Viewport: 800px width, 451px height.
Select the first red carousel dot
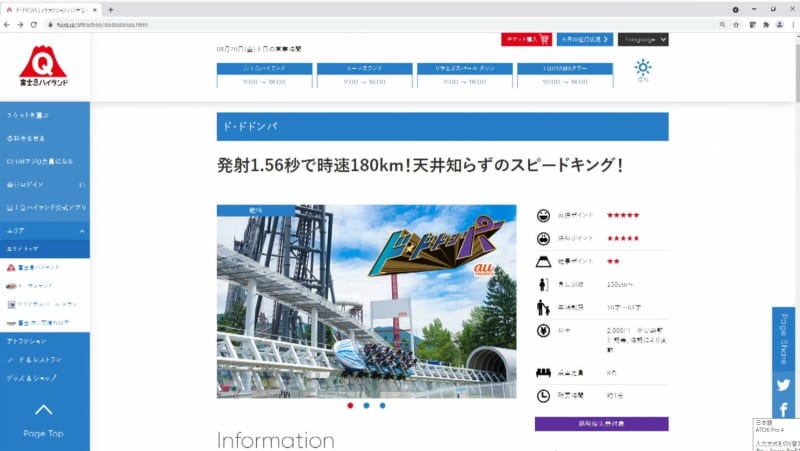pos(350,406)
